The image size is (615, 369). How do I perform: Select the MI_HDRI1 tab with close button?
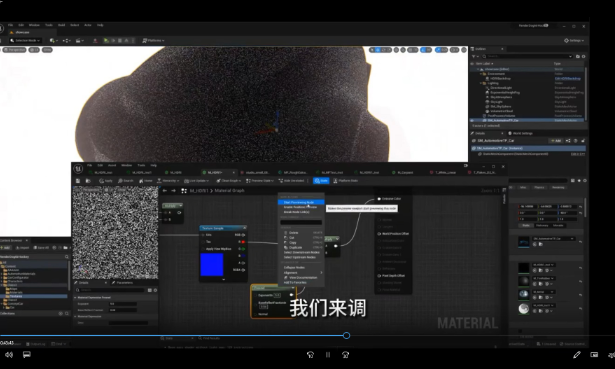(218, 173)
